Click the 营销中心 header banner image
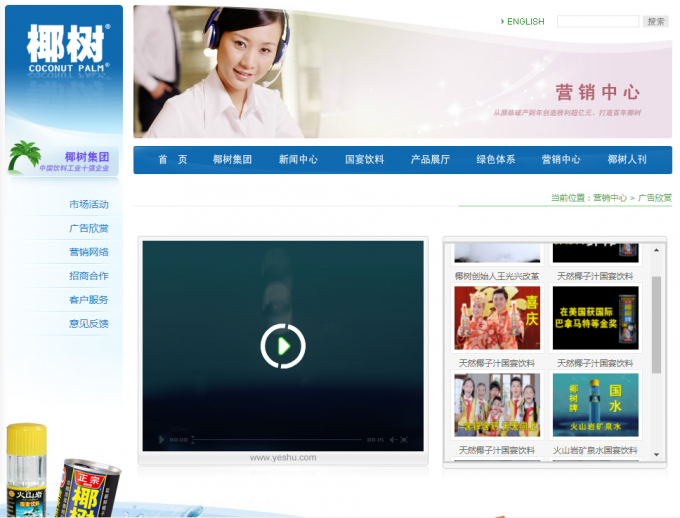Image resolution: width=680 pixels, height=518 pixels. coord(402,72)
